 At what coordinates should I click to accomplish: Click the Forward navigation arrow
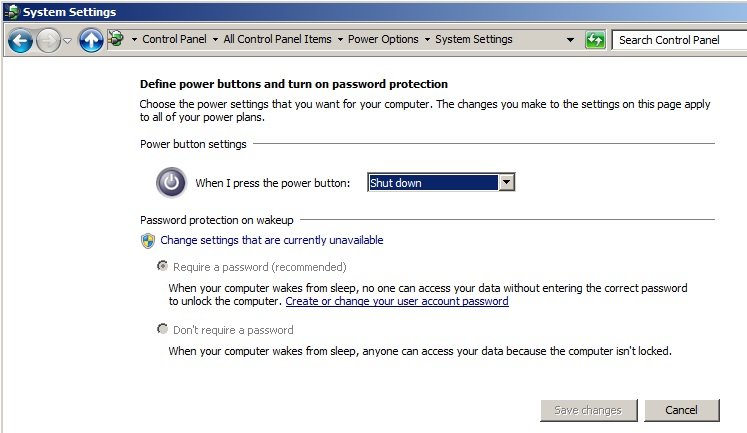tap(48, 41)
